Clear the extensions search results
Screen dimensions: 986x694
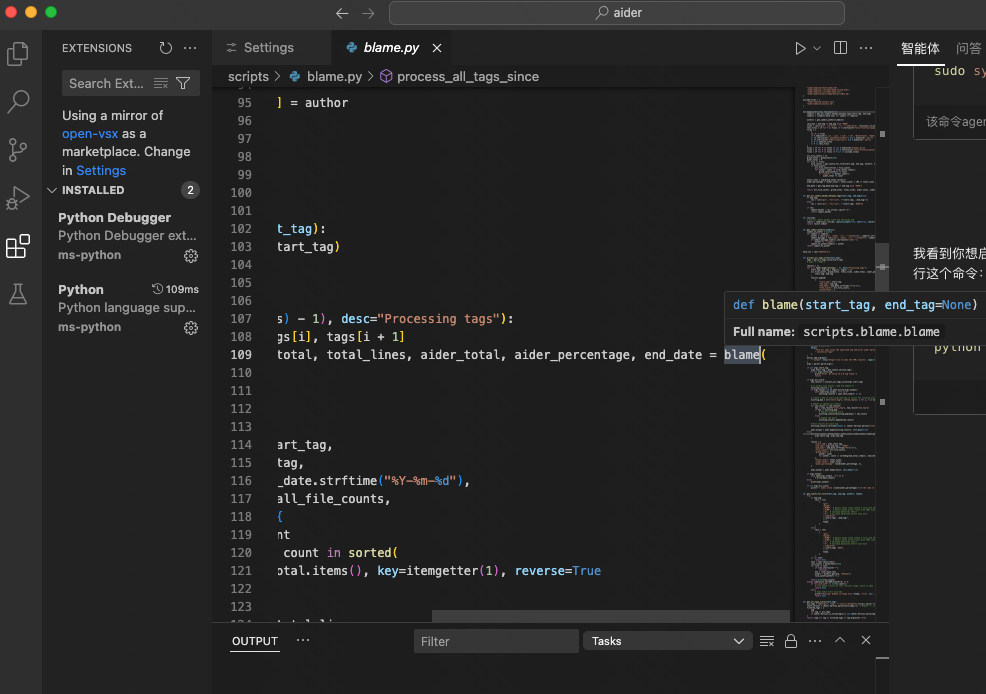[x=161, y=83]
